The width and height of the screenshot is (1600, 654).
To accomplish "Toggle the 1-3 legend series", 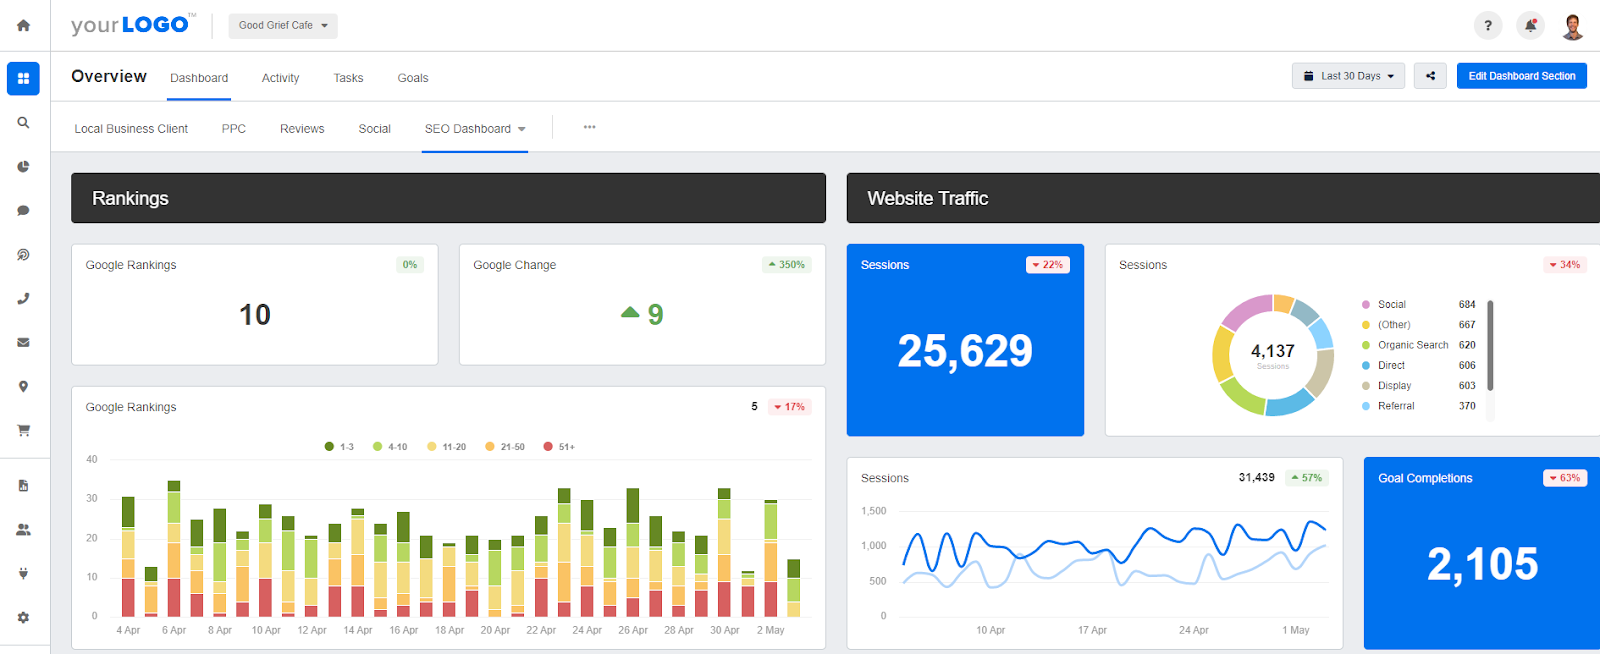I will (x=339, y=447).
